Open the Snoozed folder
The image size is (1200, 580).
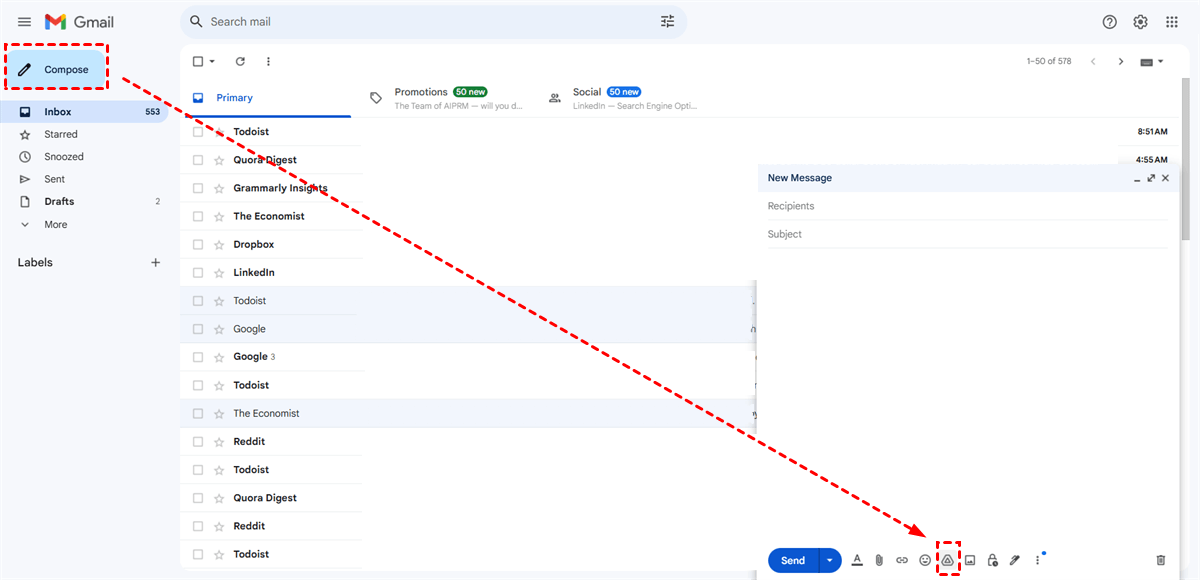click(84, 157)
